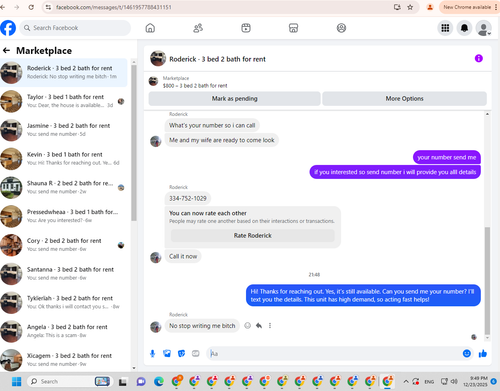Viewport: 500px width, 391px height.
Task: Click the conversation scrollbar thumb
Action: 487,281
